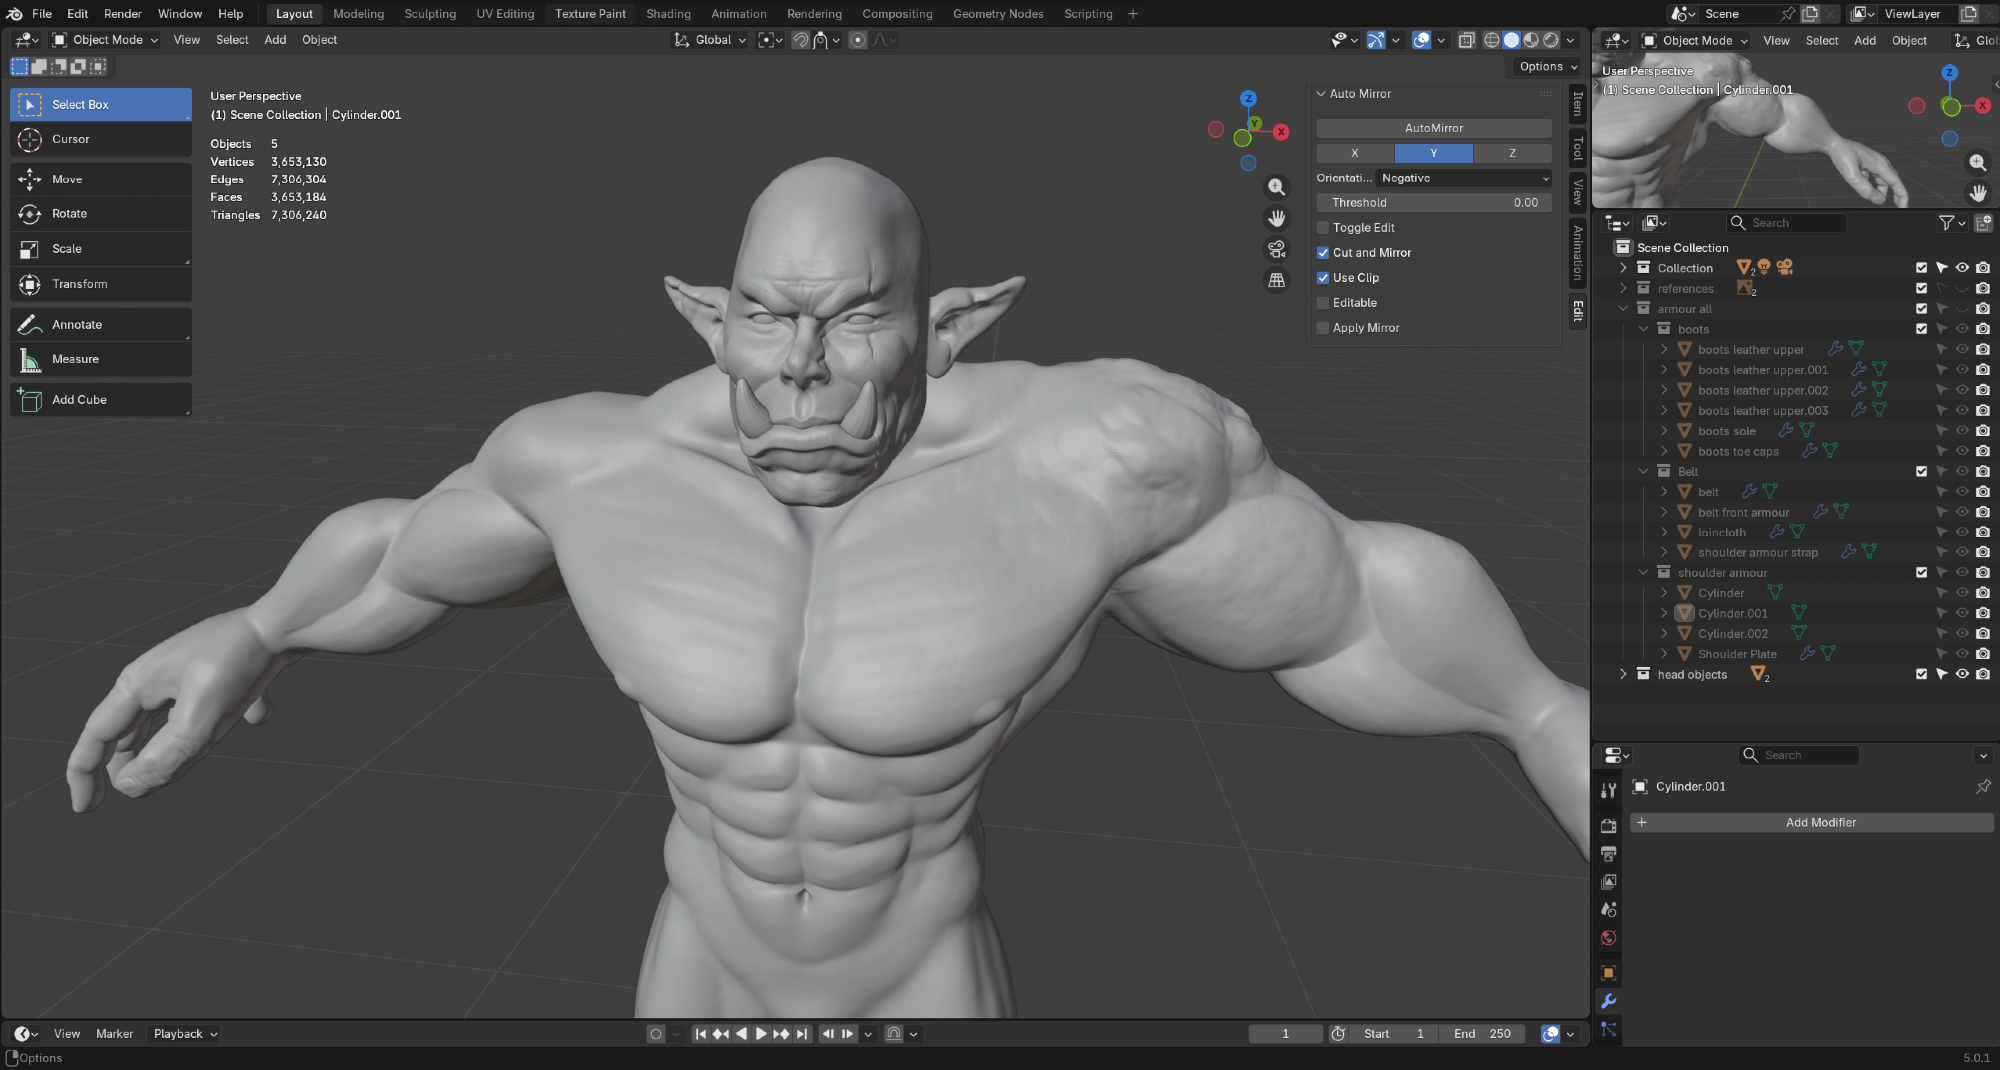The width and height of the screenshot is (2000, 1070).
Task: Open the Object Mode dropdown
Action: 106,40
